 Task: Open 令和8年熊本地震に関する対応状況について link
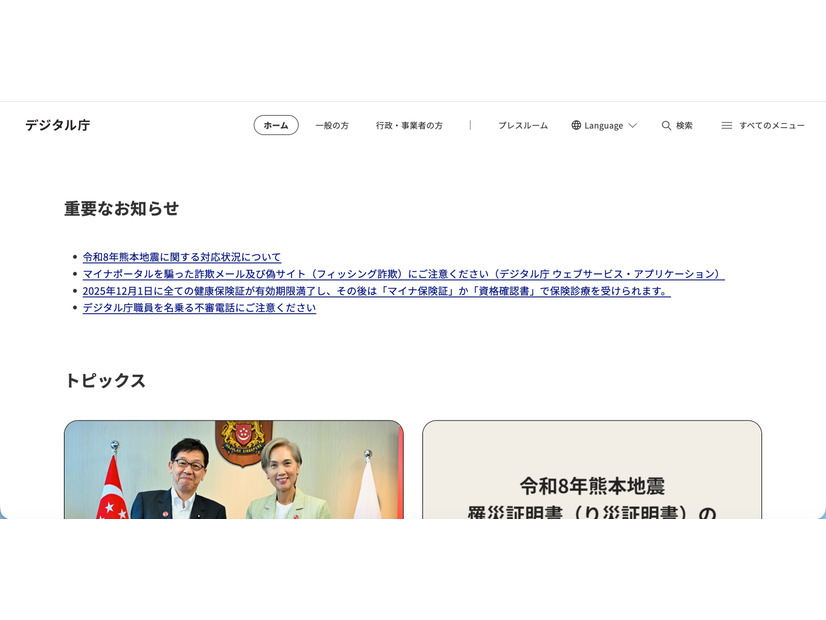point(182,257)
